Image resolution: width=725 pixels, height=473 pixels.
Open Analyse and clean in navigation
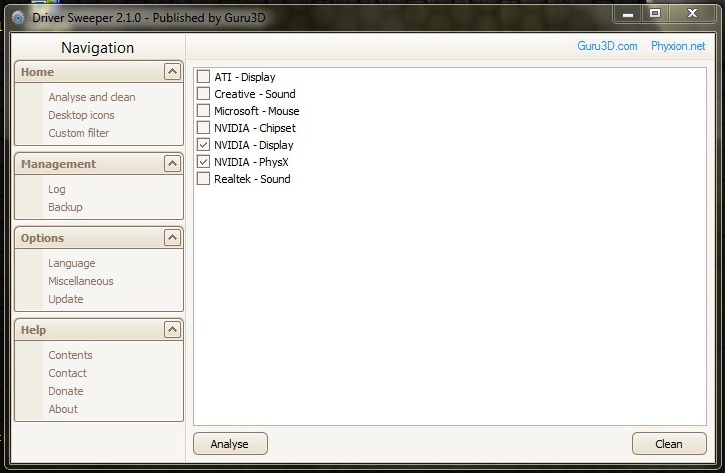point(92,97)
